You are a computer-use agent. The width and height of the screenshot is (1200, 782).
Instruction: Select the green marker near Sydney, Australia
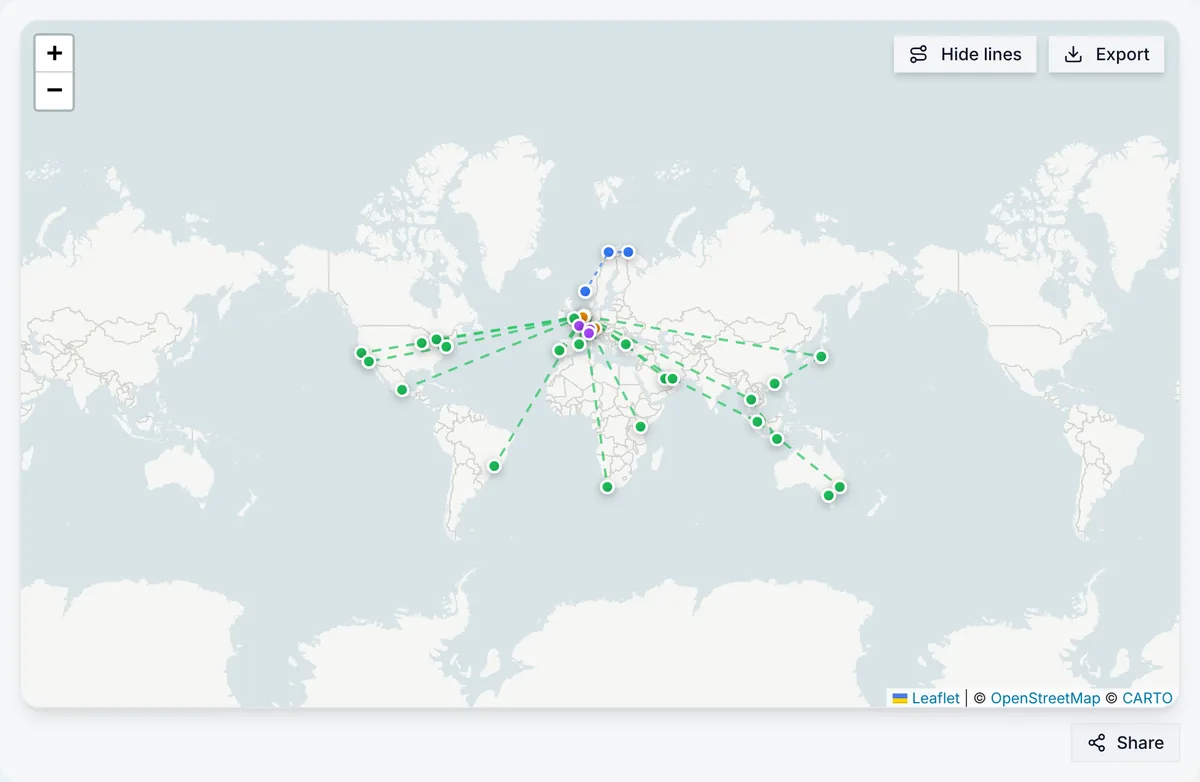tap(840, 487)
